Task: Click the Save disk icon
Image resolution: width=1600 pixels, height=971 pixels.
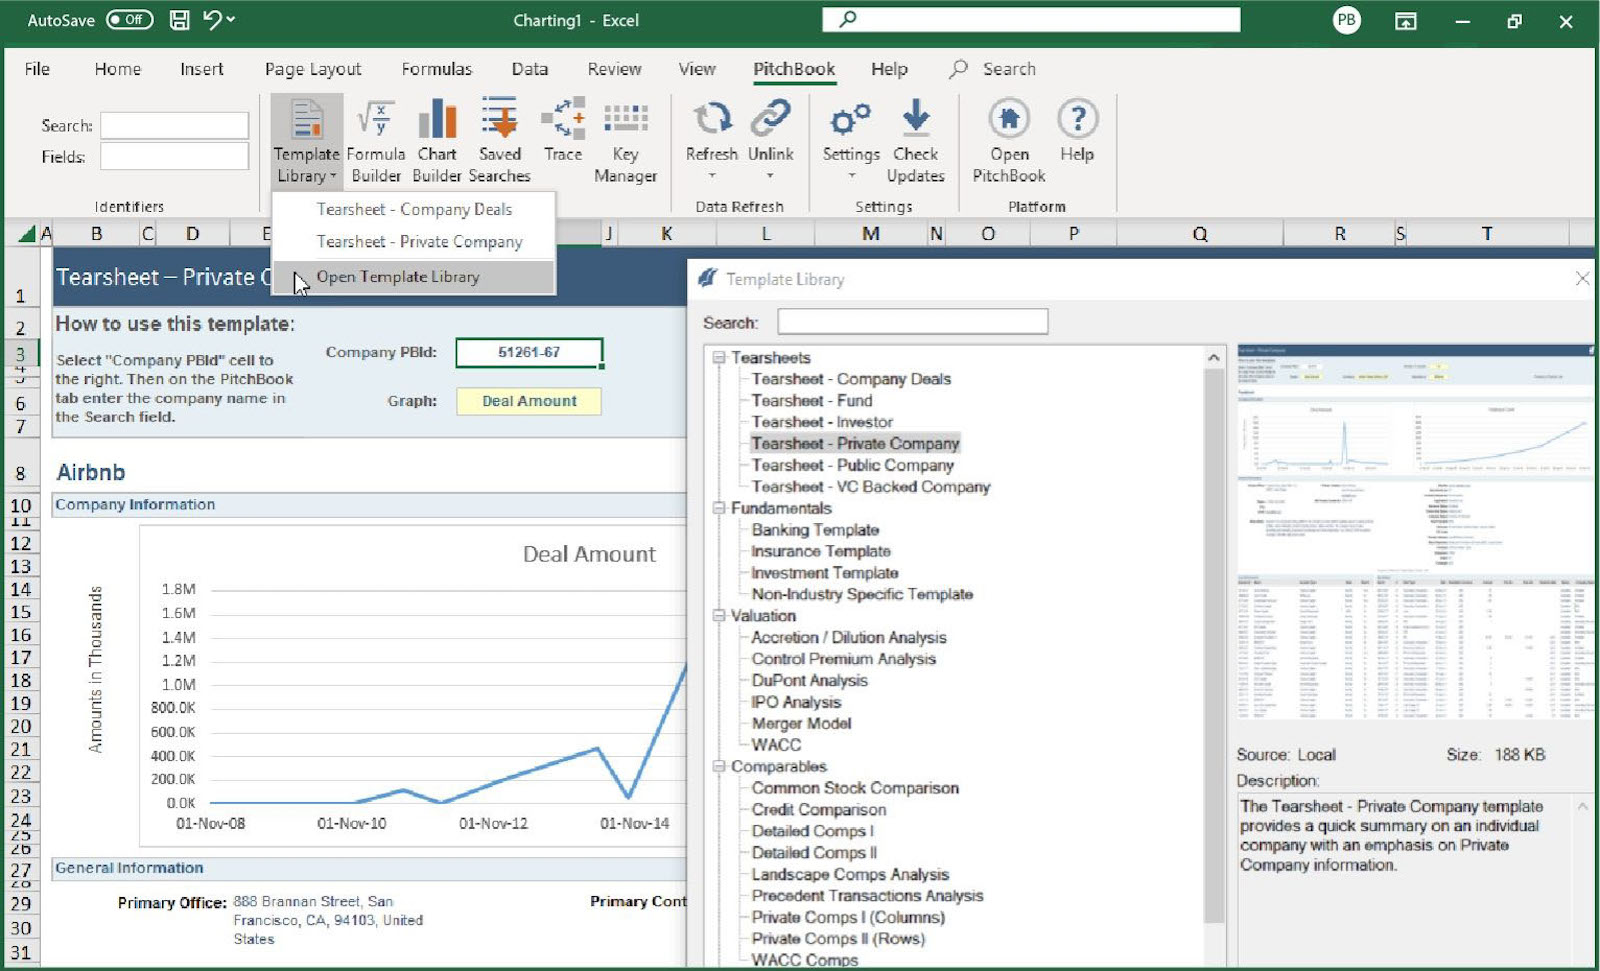Action: (x=180, y=20)
